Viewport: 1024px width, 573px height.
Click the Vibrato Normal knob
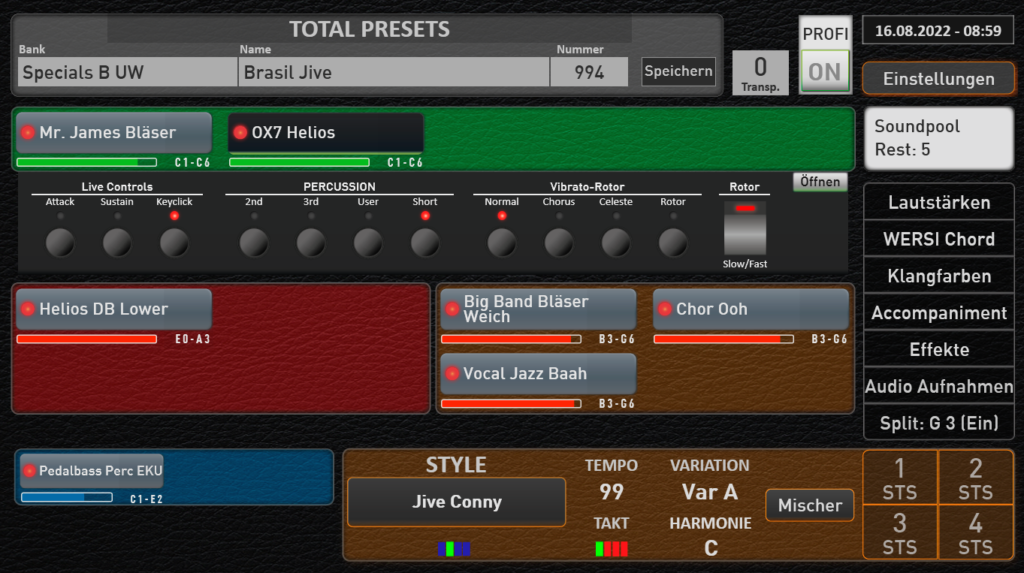(x=502, y=243)
